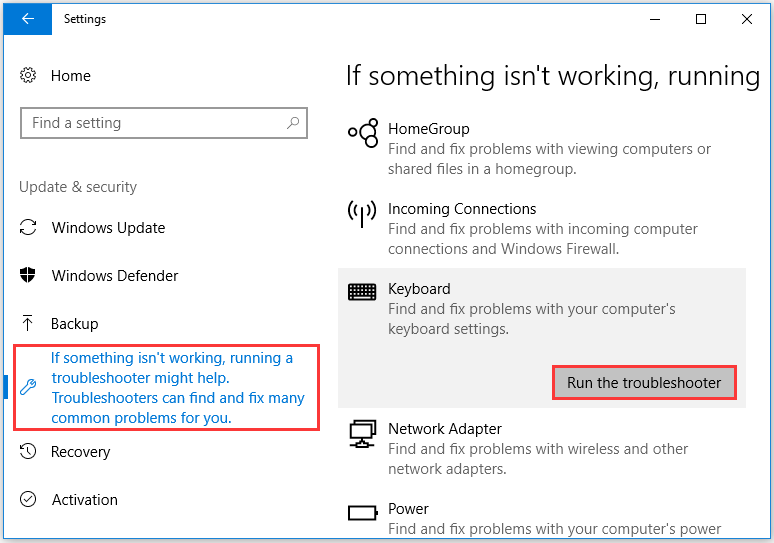The width and height of the screenshot is (774, 543).
Task: Click the HomeGroup circles icon
Action: point(363,133)
